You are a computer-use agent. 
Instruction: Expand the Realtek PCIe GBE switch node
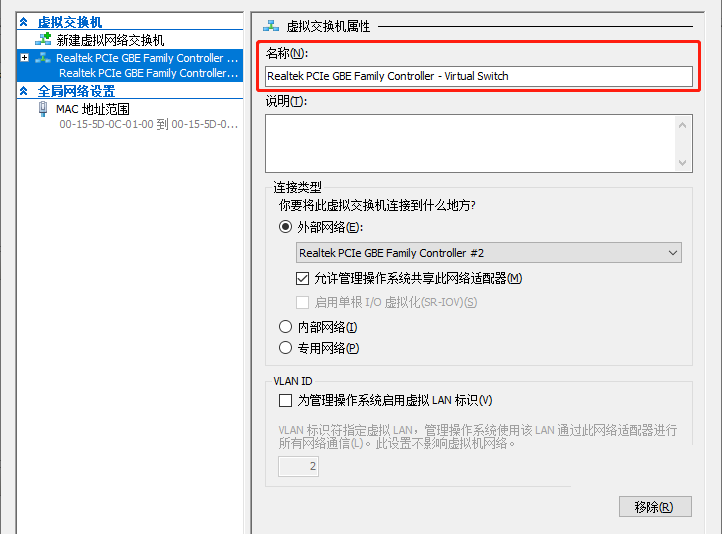pos(25,58)
